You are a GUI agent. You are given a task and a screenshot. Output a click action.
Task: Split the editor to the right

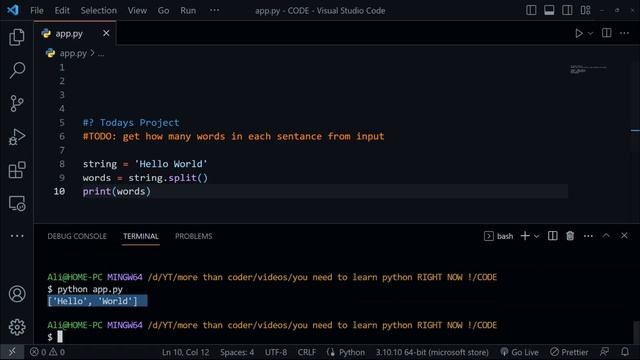[x=607, y=33]
